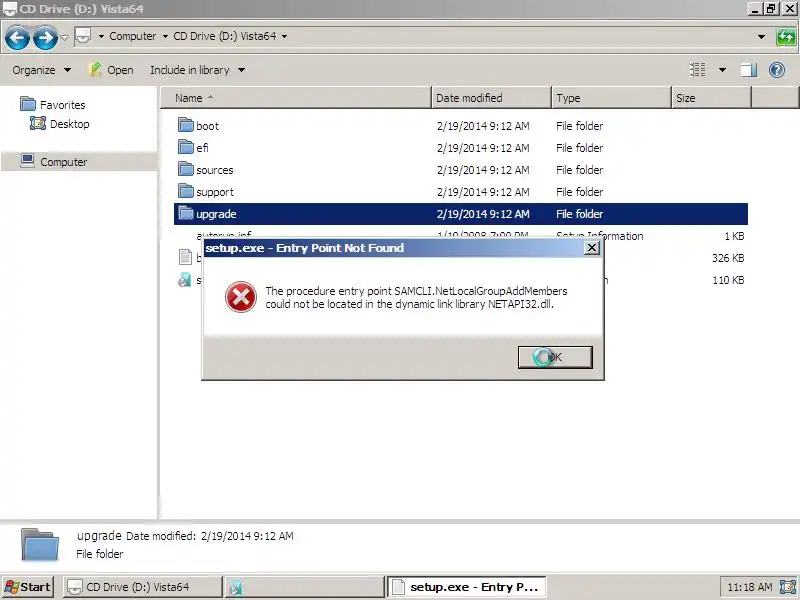Switch to setup.exe - Entry P... taskbar button
This screenshot has width=800, height=600.
467,587
